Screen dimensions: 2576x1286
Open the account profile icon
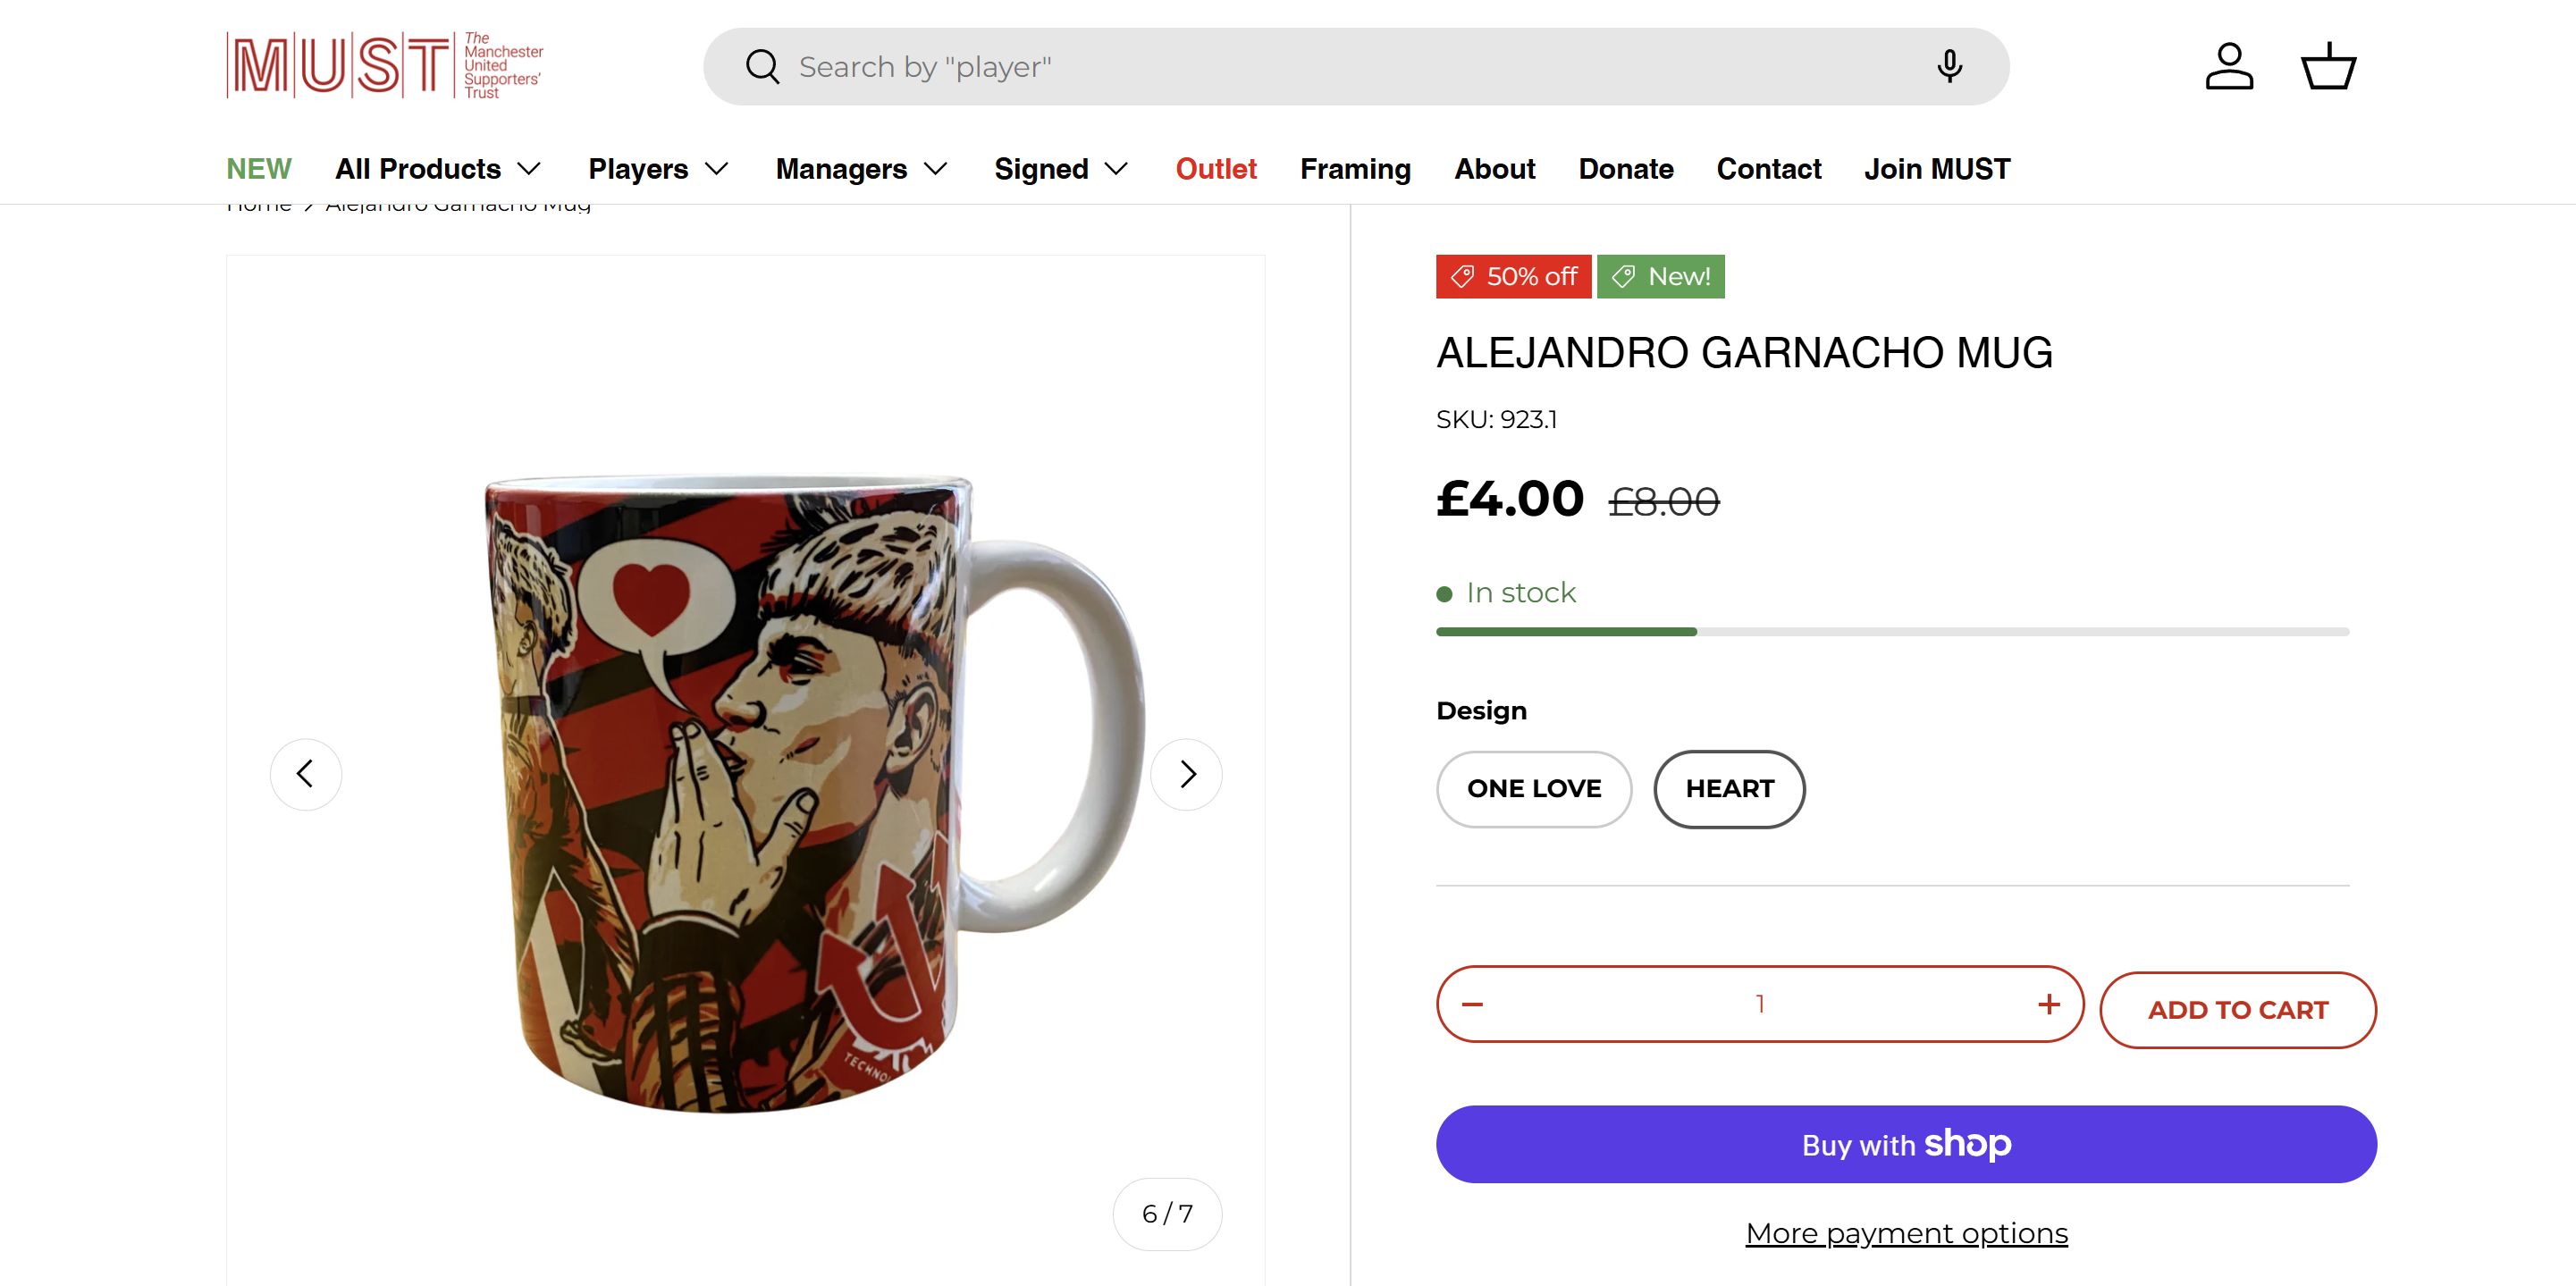(x=2229, y=67)
